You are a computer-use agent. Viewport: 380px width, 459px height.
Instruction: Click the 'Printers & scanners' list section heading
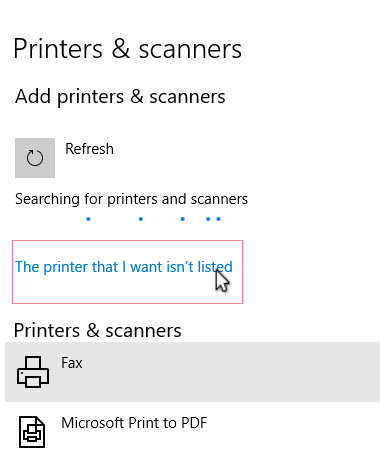click(97, 330)
